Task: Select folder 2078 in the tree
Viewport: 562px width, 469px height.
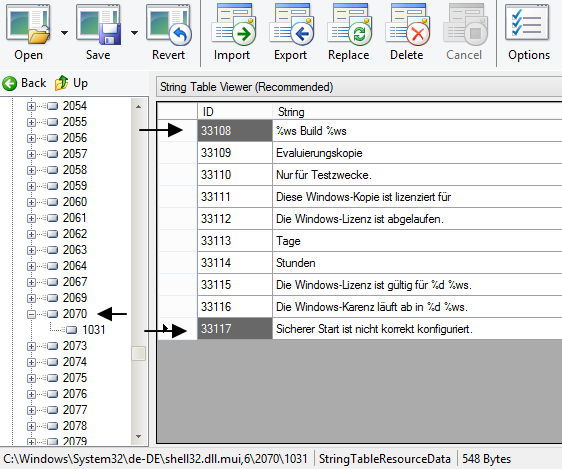Action: [x=67, y=426]
